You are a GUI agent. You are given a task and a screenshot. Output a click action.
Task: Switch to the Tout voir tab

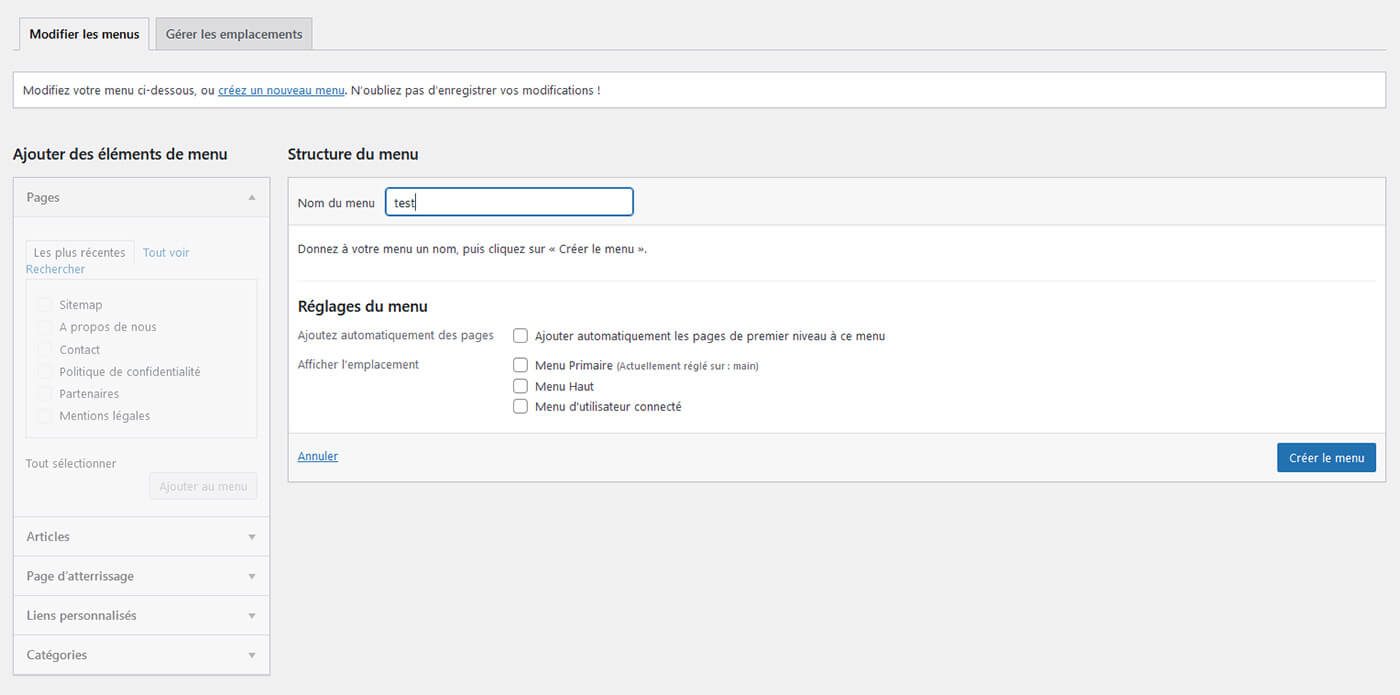coord(166,253)
